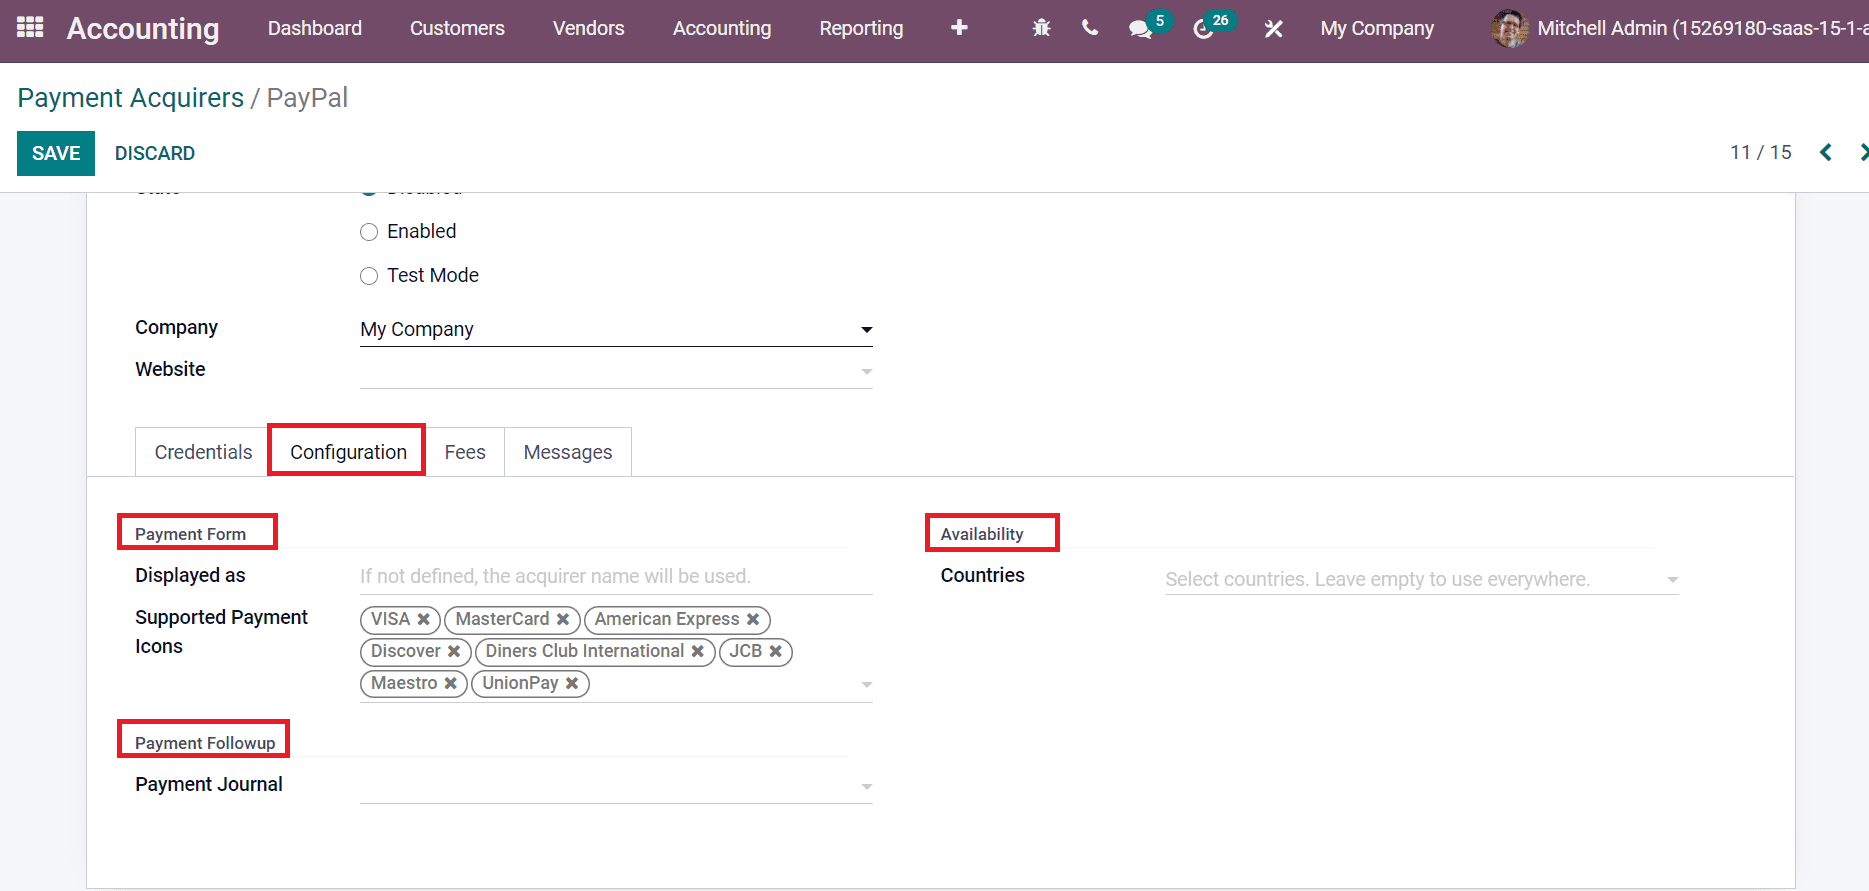
Task: Open the My Company switcher
Action: (1377, 28)
